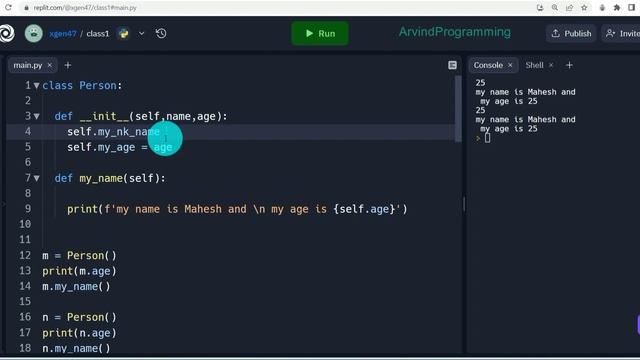The width and height of the screenshot is (640, 360).
Task: Toggle the editor pane layout icon
Action: click(x=452, y=65)
